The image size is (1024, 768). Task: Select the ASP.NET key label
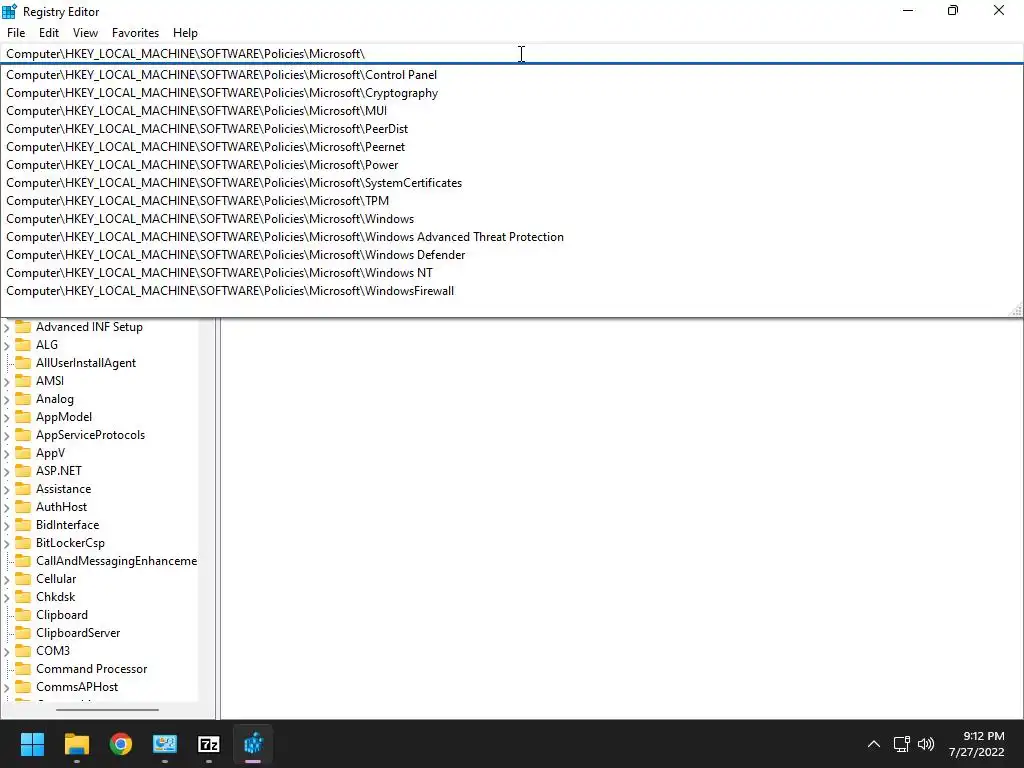59,471
